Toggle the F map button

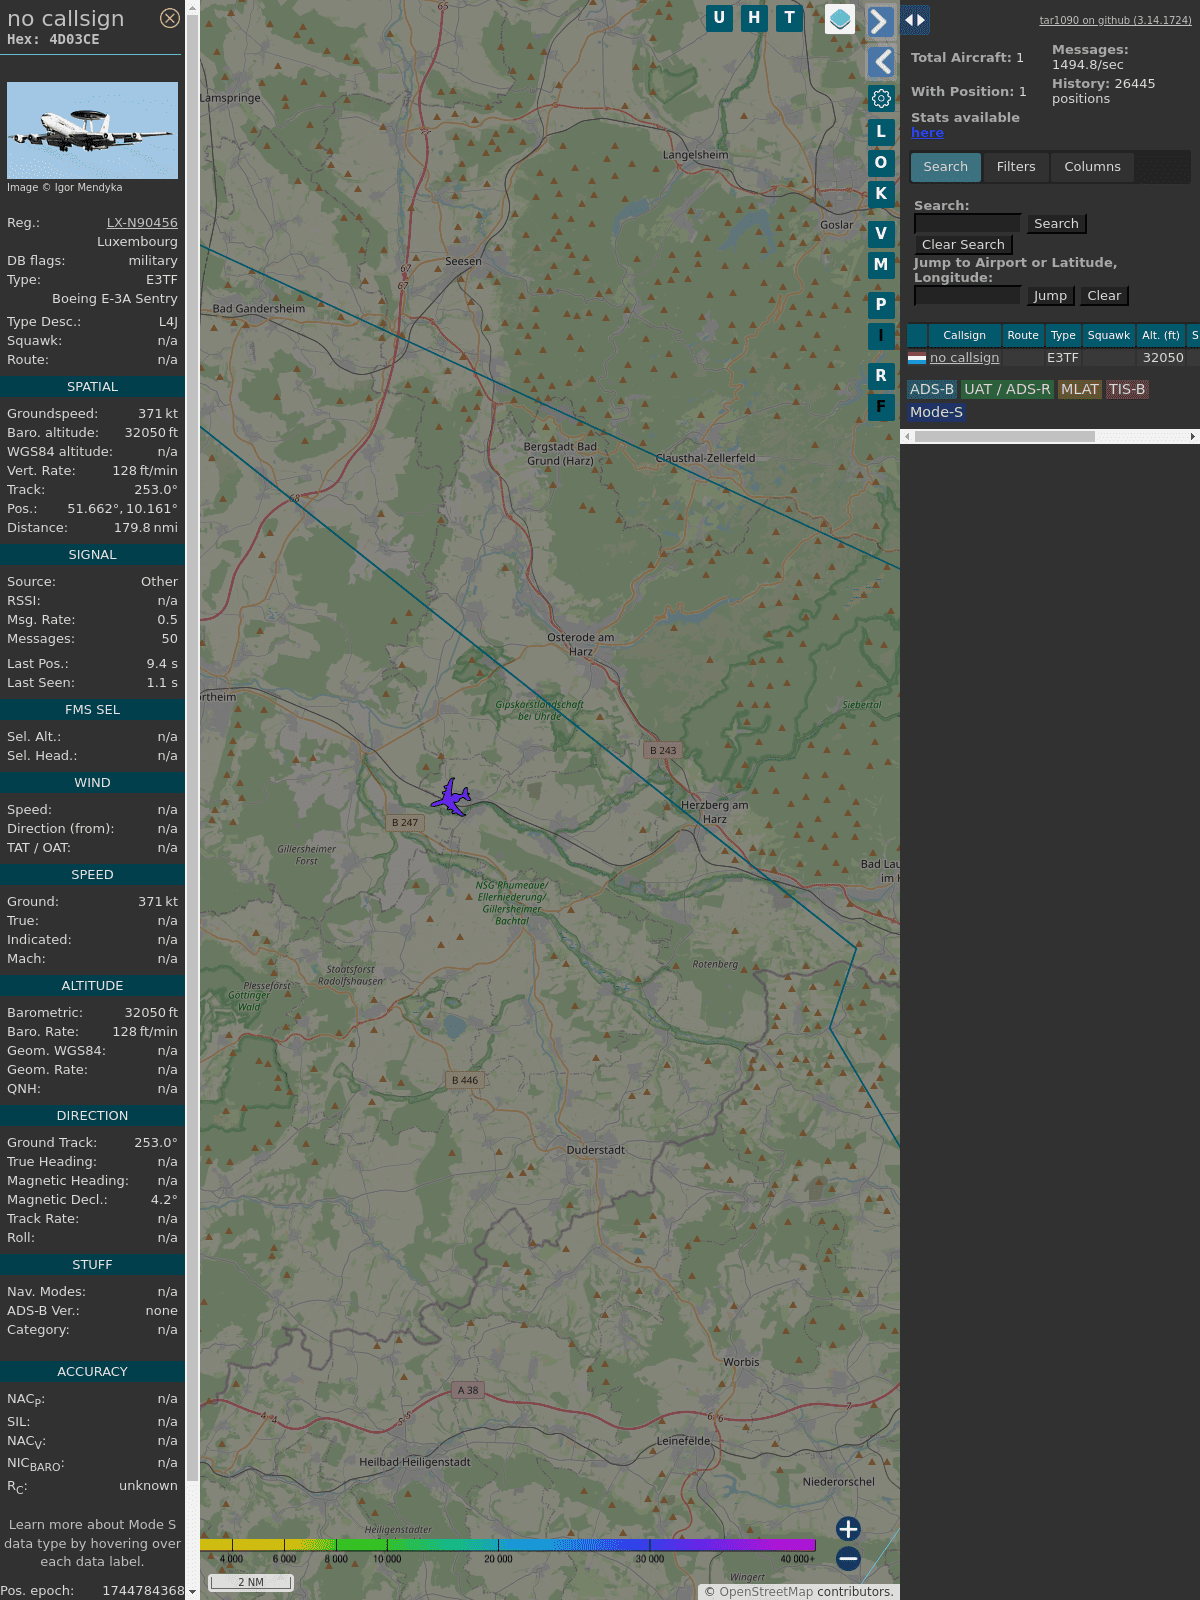(881, 407)
